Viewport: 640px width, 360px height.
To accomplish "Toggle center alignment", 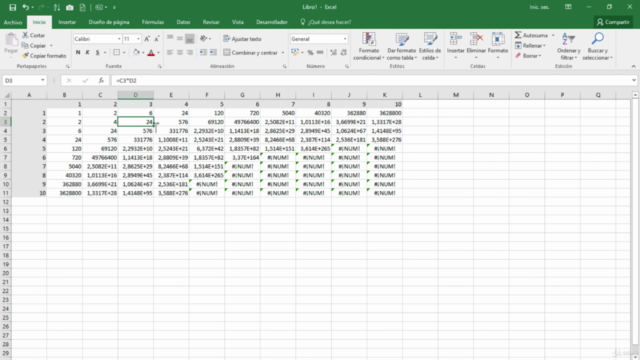I will point(180,52).
